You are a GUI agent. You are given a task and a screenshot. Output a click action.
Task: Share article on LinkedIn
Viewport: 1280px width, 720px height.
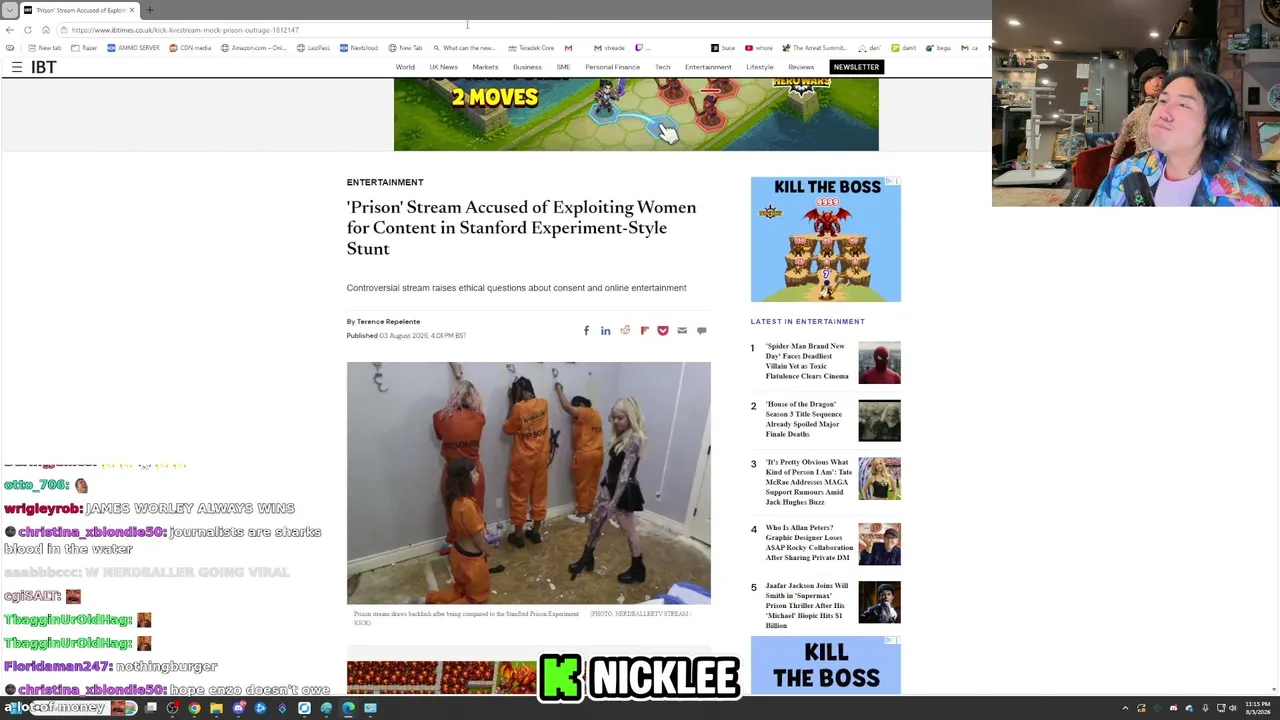(x=605, y=331)
